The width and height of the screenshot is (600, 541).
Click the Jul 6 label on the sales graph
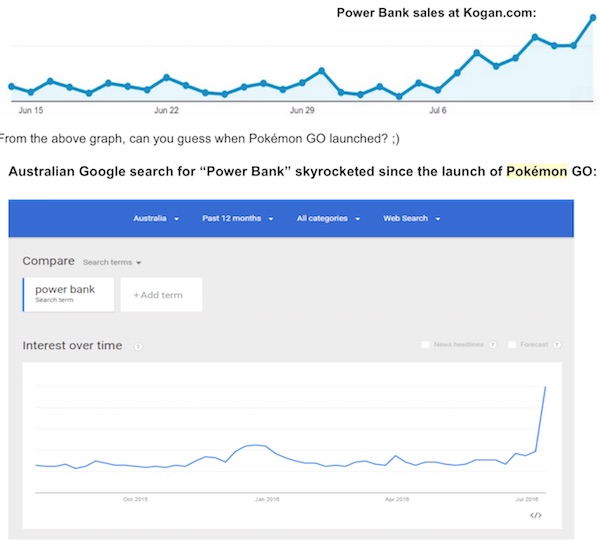coord(437,110)
